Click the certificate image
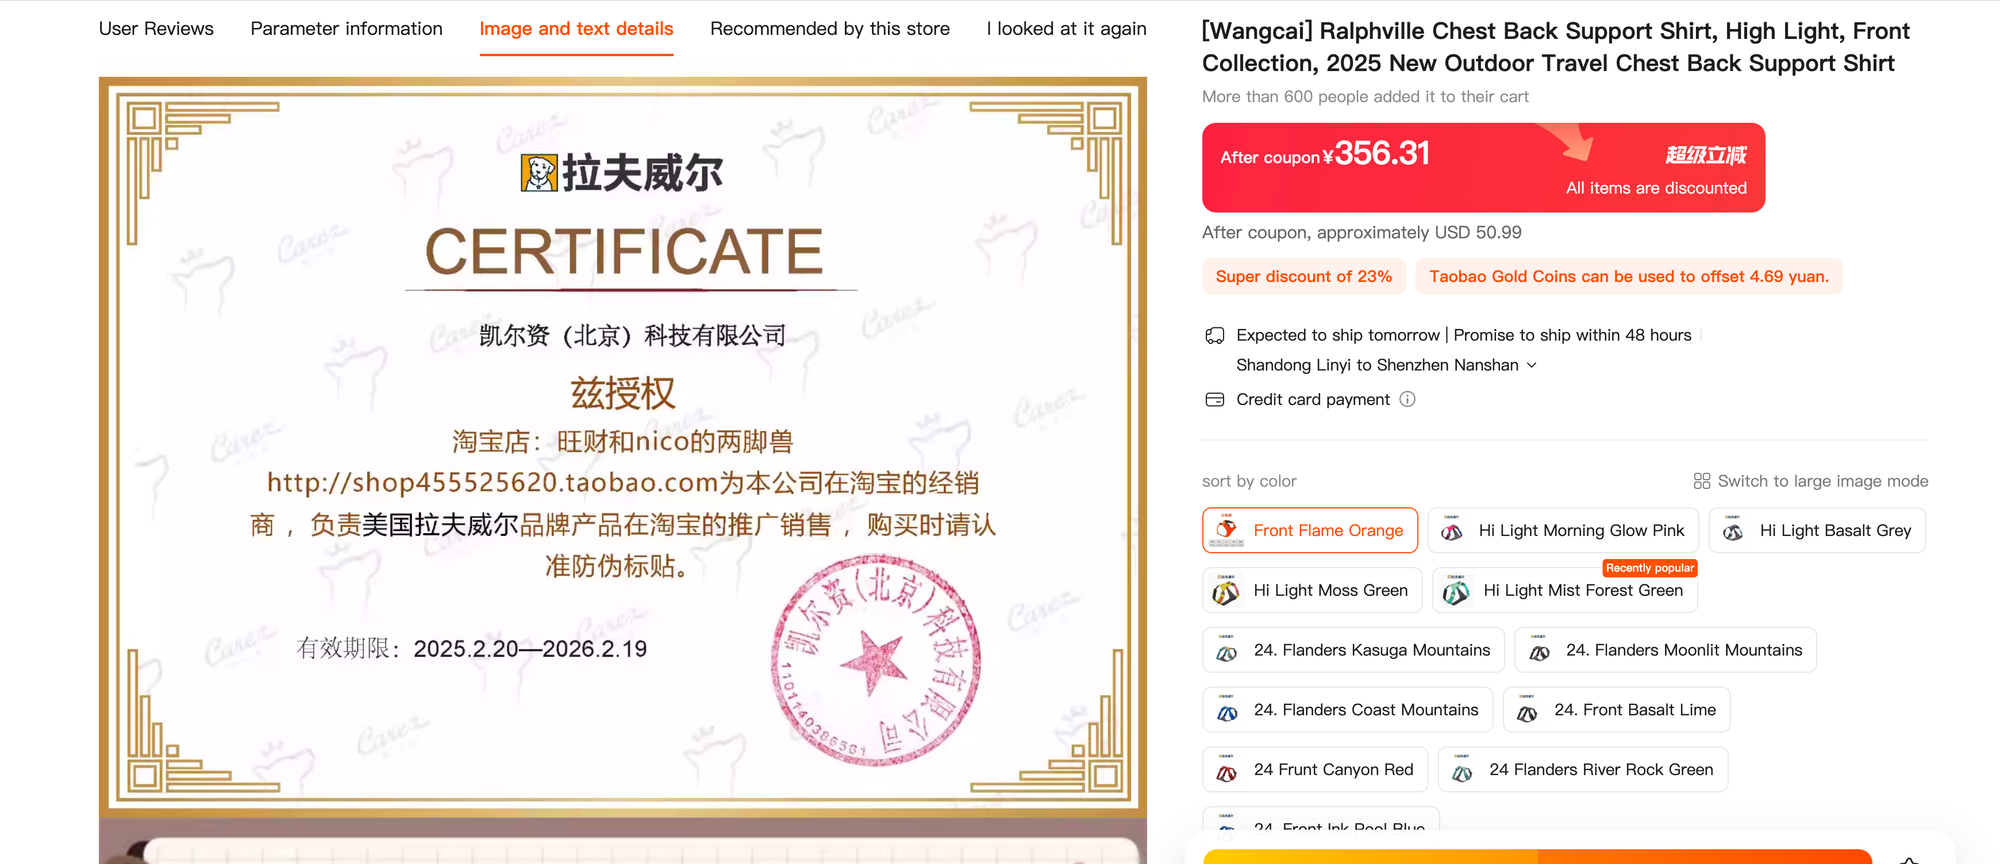Screen dimensions: 2000x864 pos(622,445)
